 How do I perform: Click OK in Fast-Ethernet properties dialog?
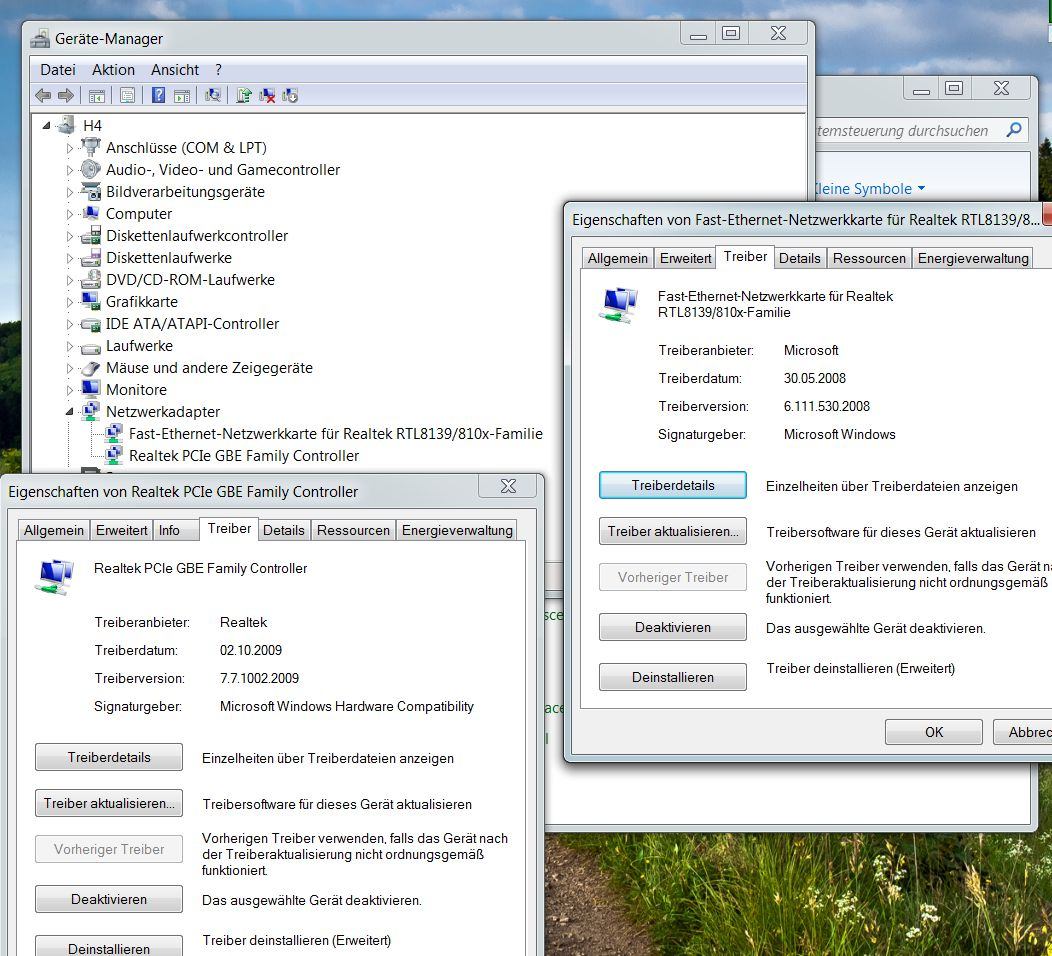[x=933, y=732]
